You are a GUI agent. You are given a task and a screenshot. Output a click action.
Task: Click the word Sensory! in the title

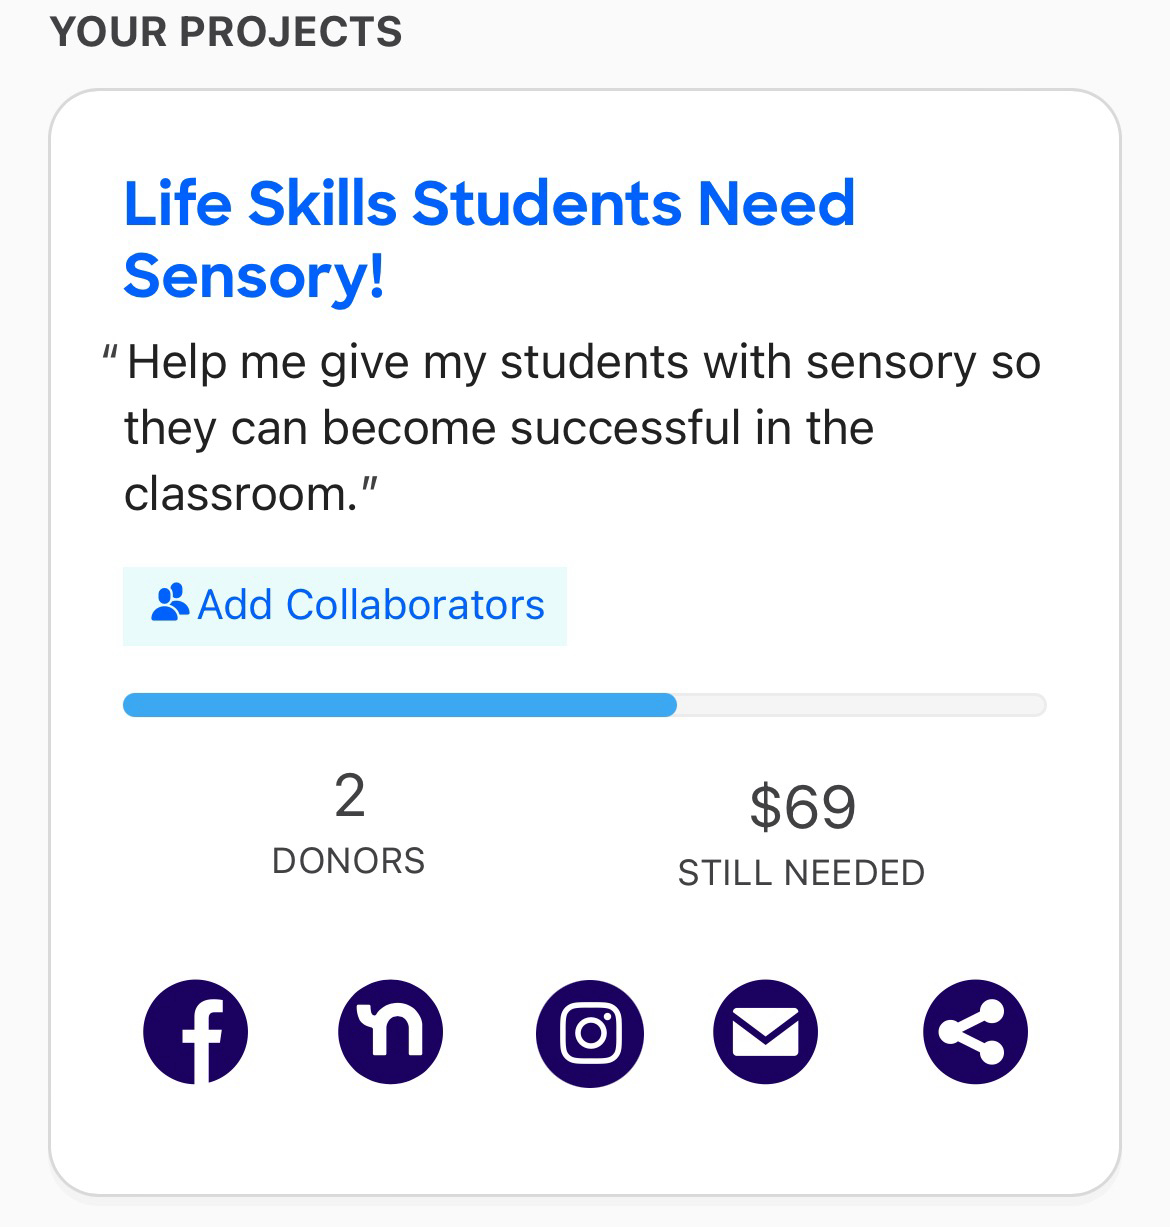point(254,275)
